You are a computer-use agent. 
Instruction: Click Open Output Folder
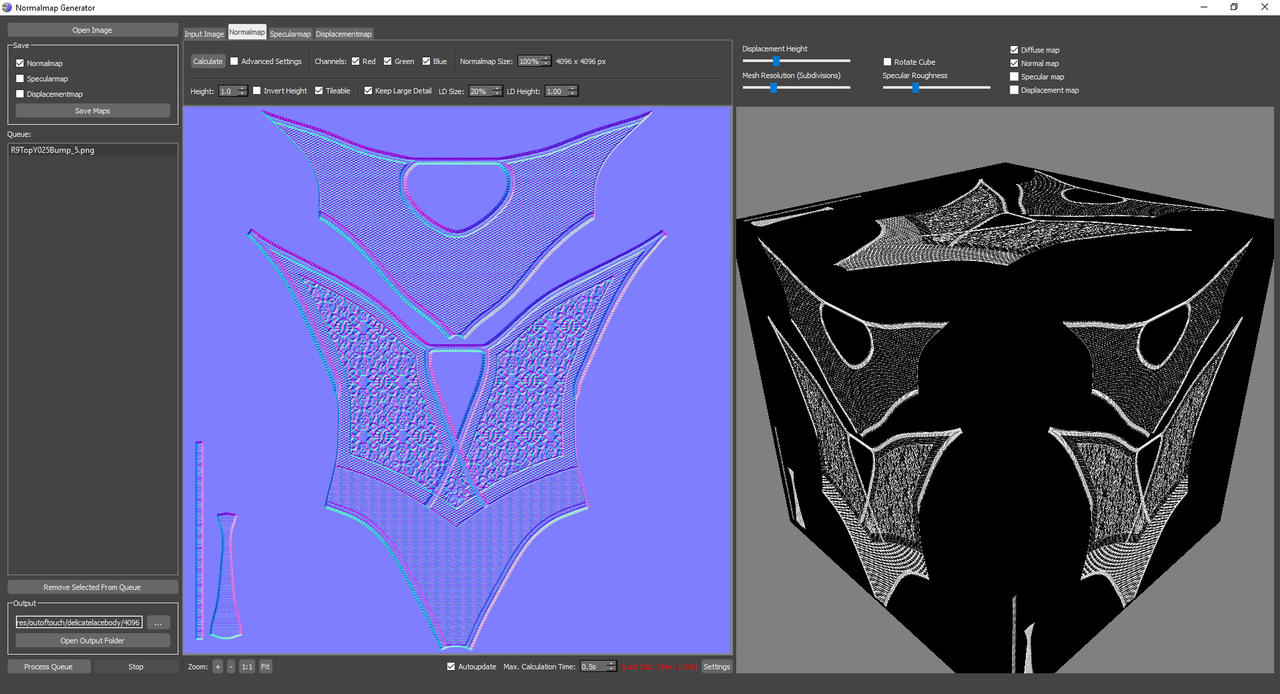(92, 640)
